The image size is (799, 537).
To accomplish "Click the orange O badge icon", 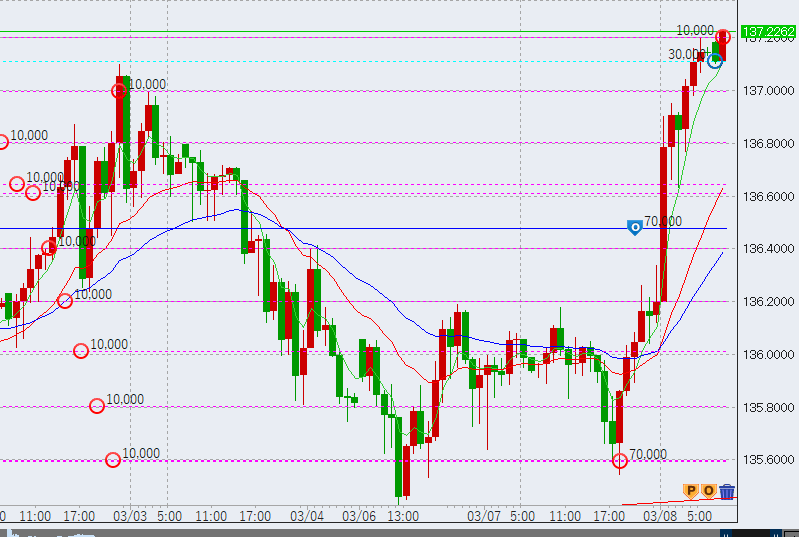I will (x=708, y=490).
